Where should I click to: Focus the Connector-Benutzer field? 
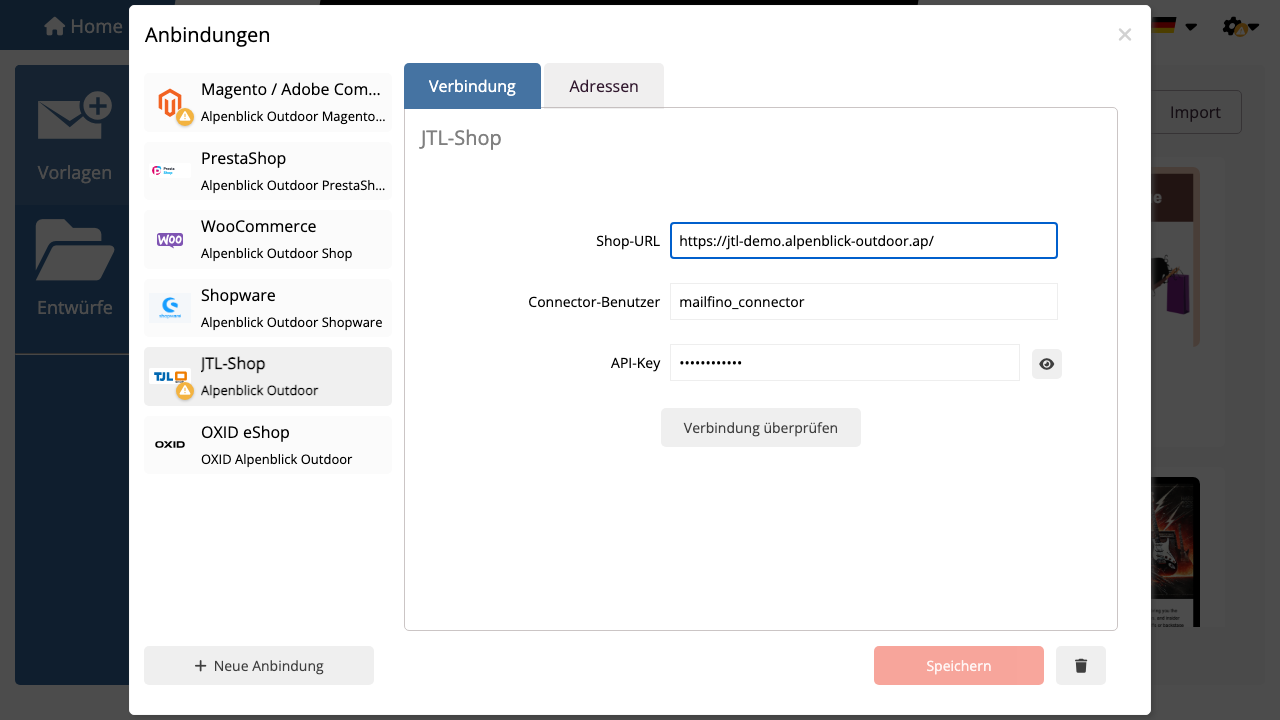[864, 301]
